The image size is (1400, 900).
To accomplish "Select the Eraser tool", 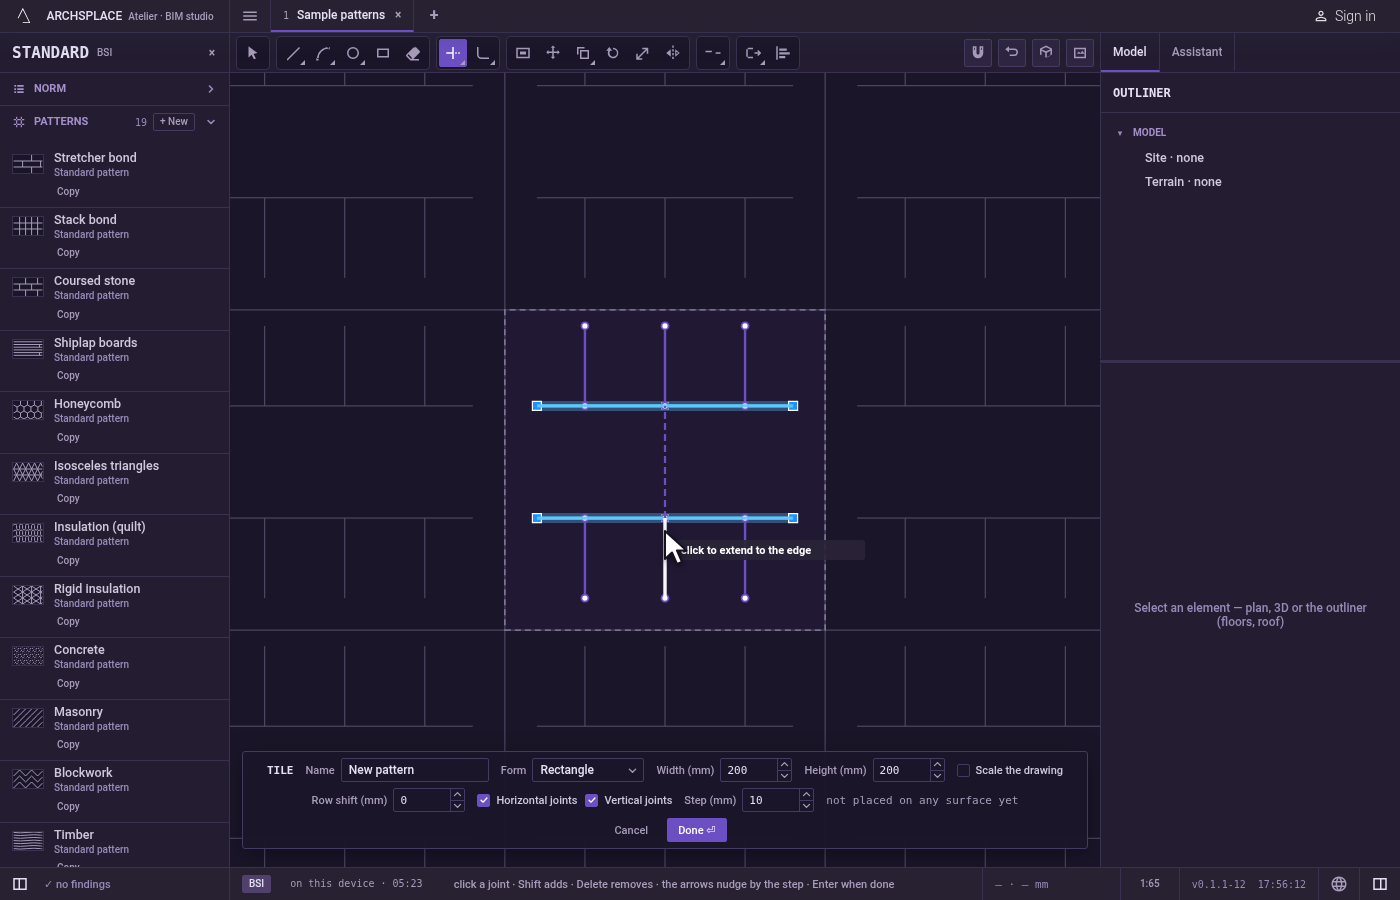I will click(413, 53).
